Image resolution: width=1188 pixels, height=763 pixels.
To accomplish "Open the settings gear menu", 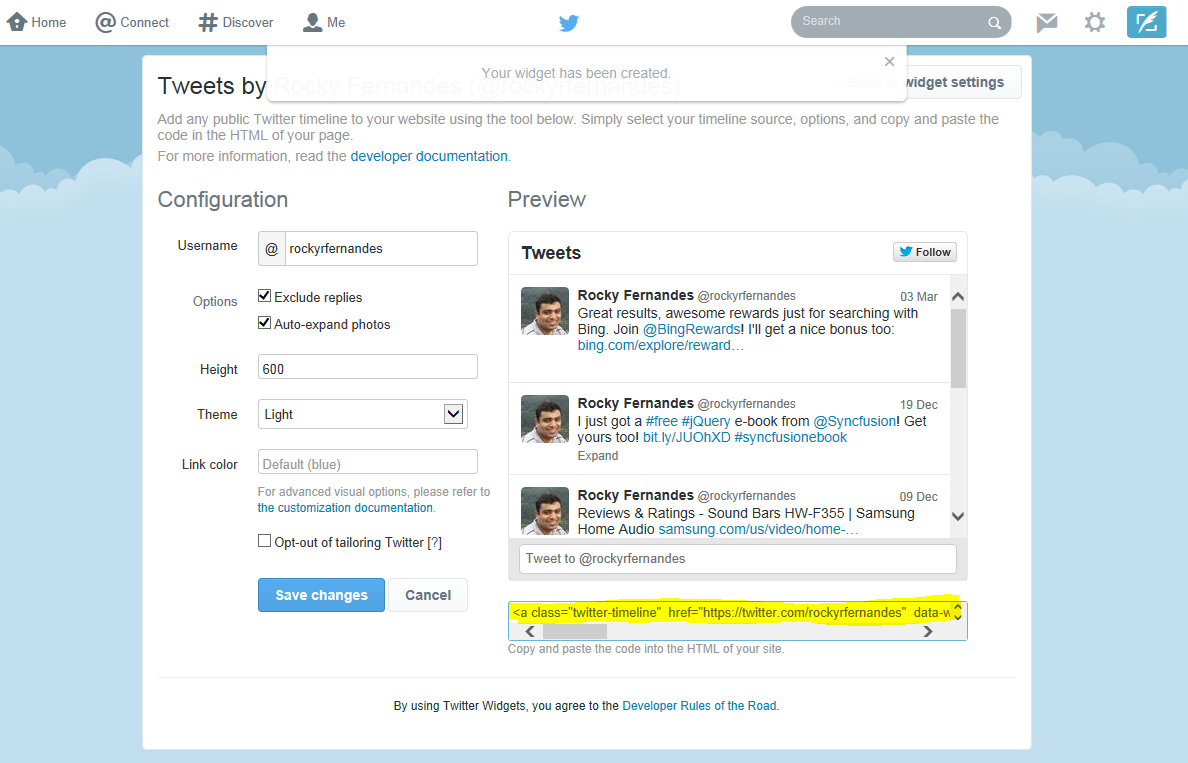I will point(1094,22).
